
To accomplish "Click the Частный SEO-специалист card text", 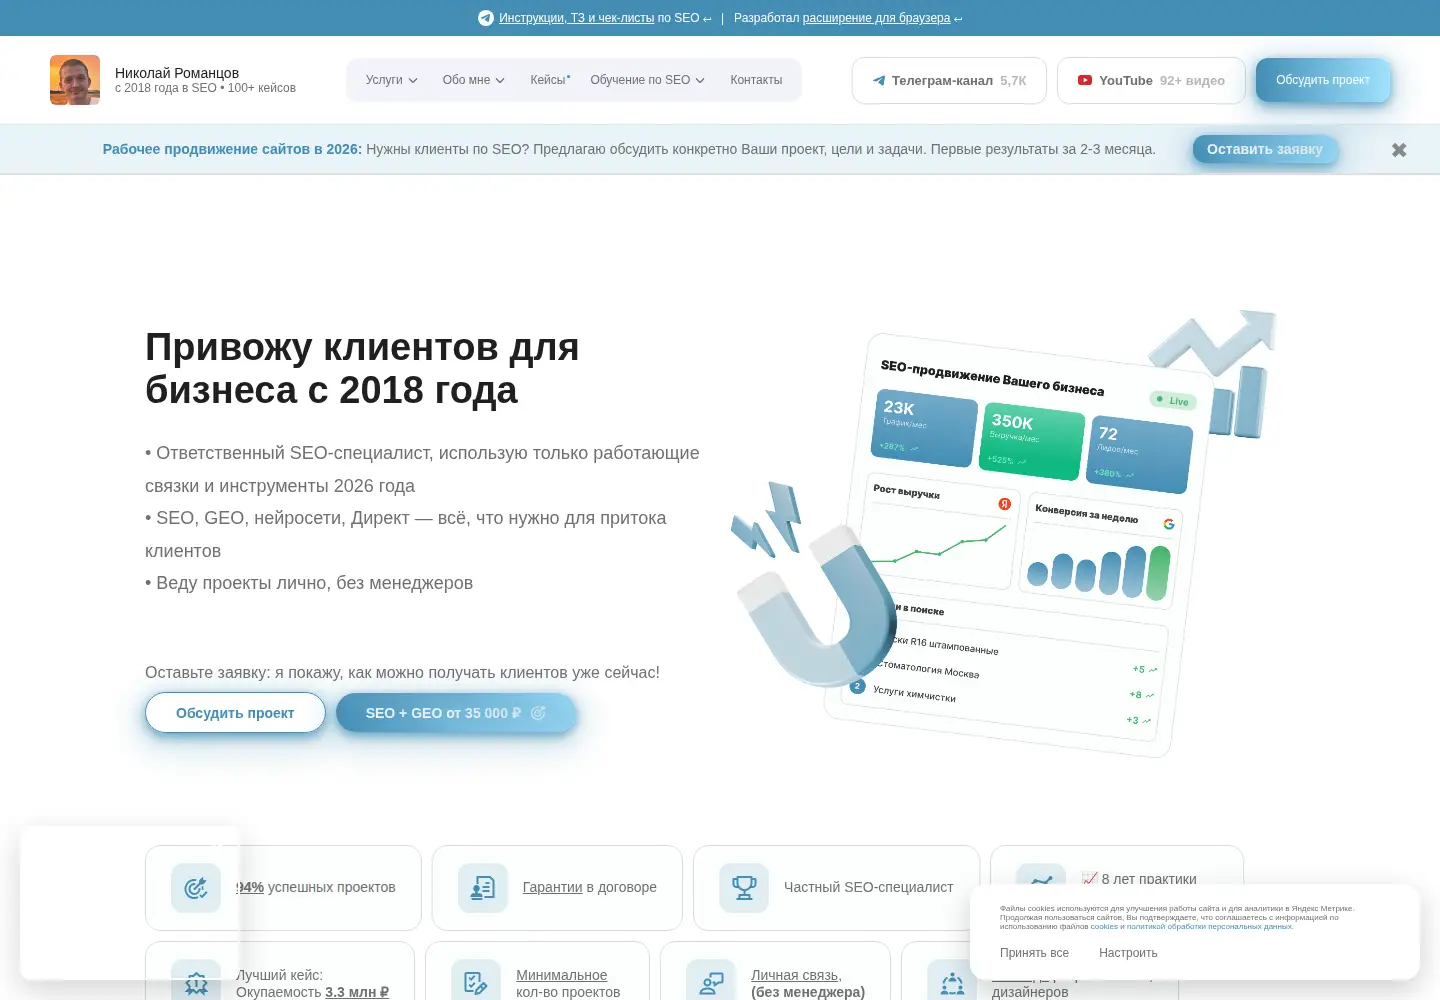I will coord(869,887).
